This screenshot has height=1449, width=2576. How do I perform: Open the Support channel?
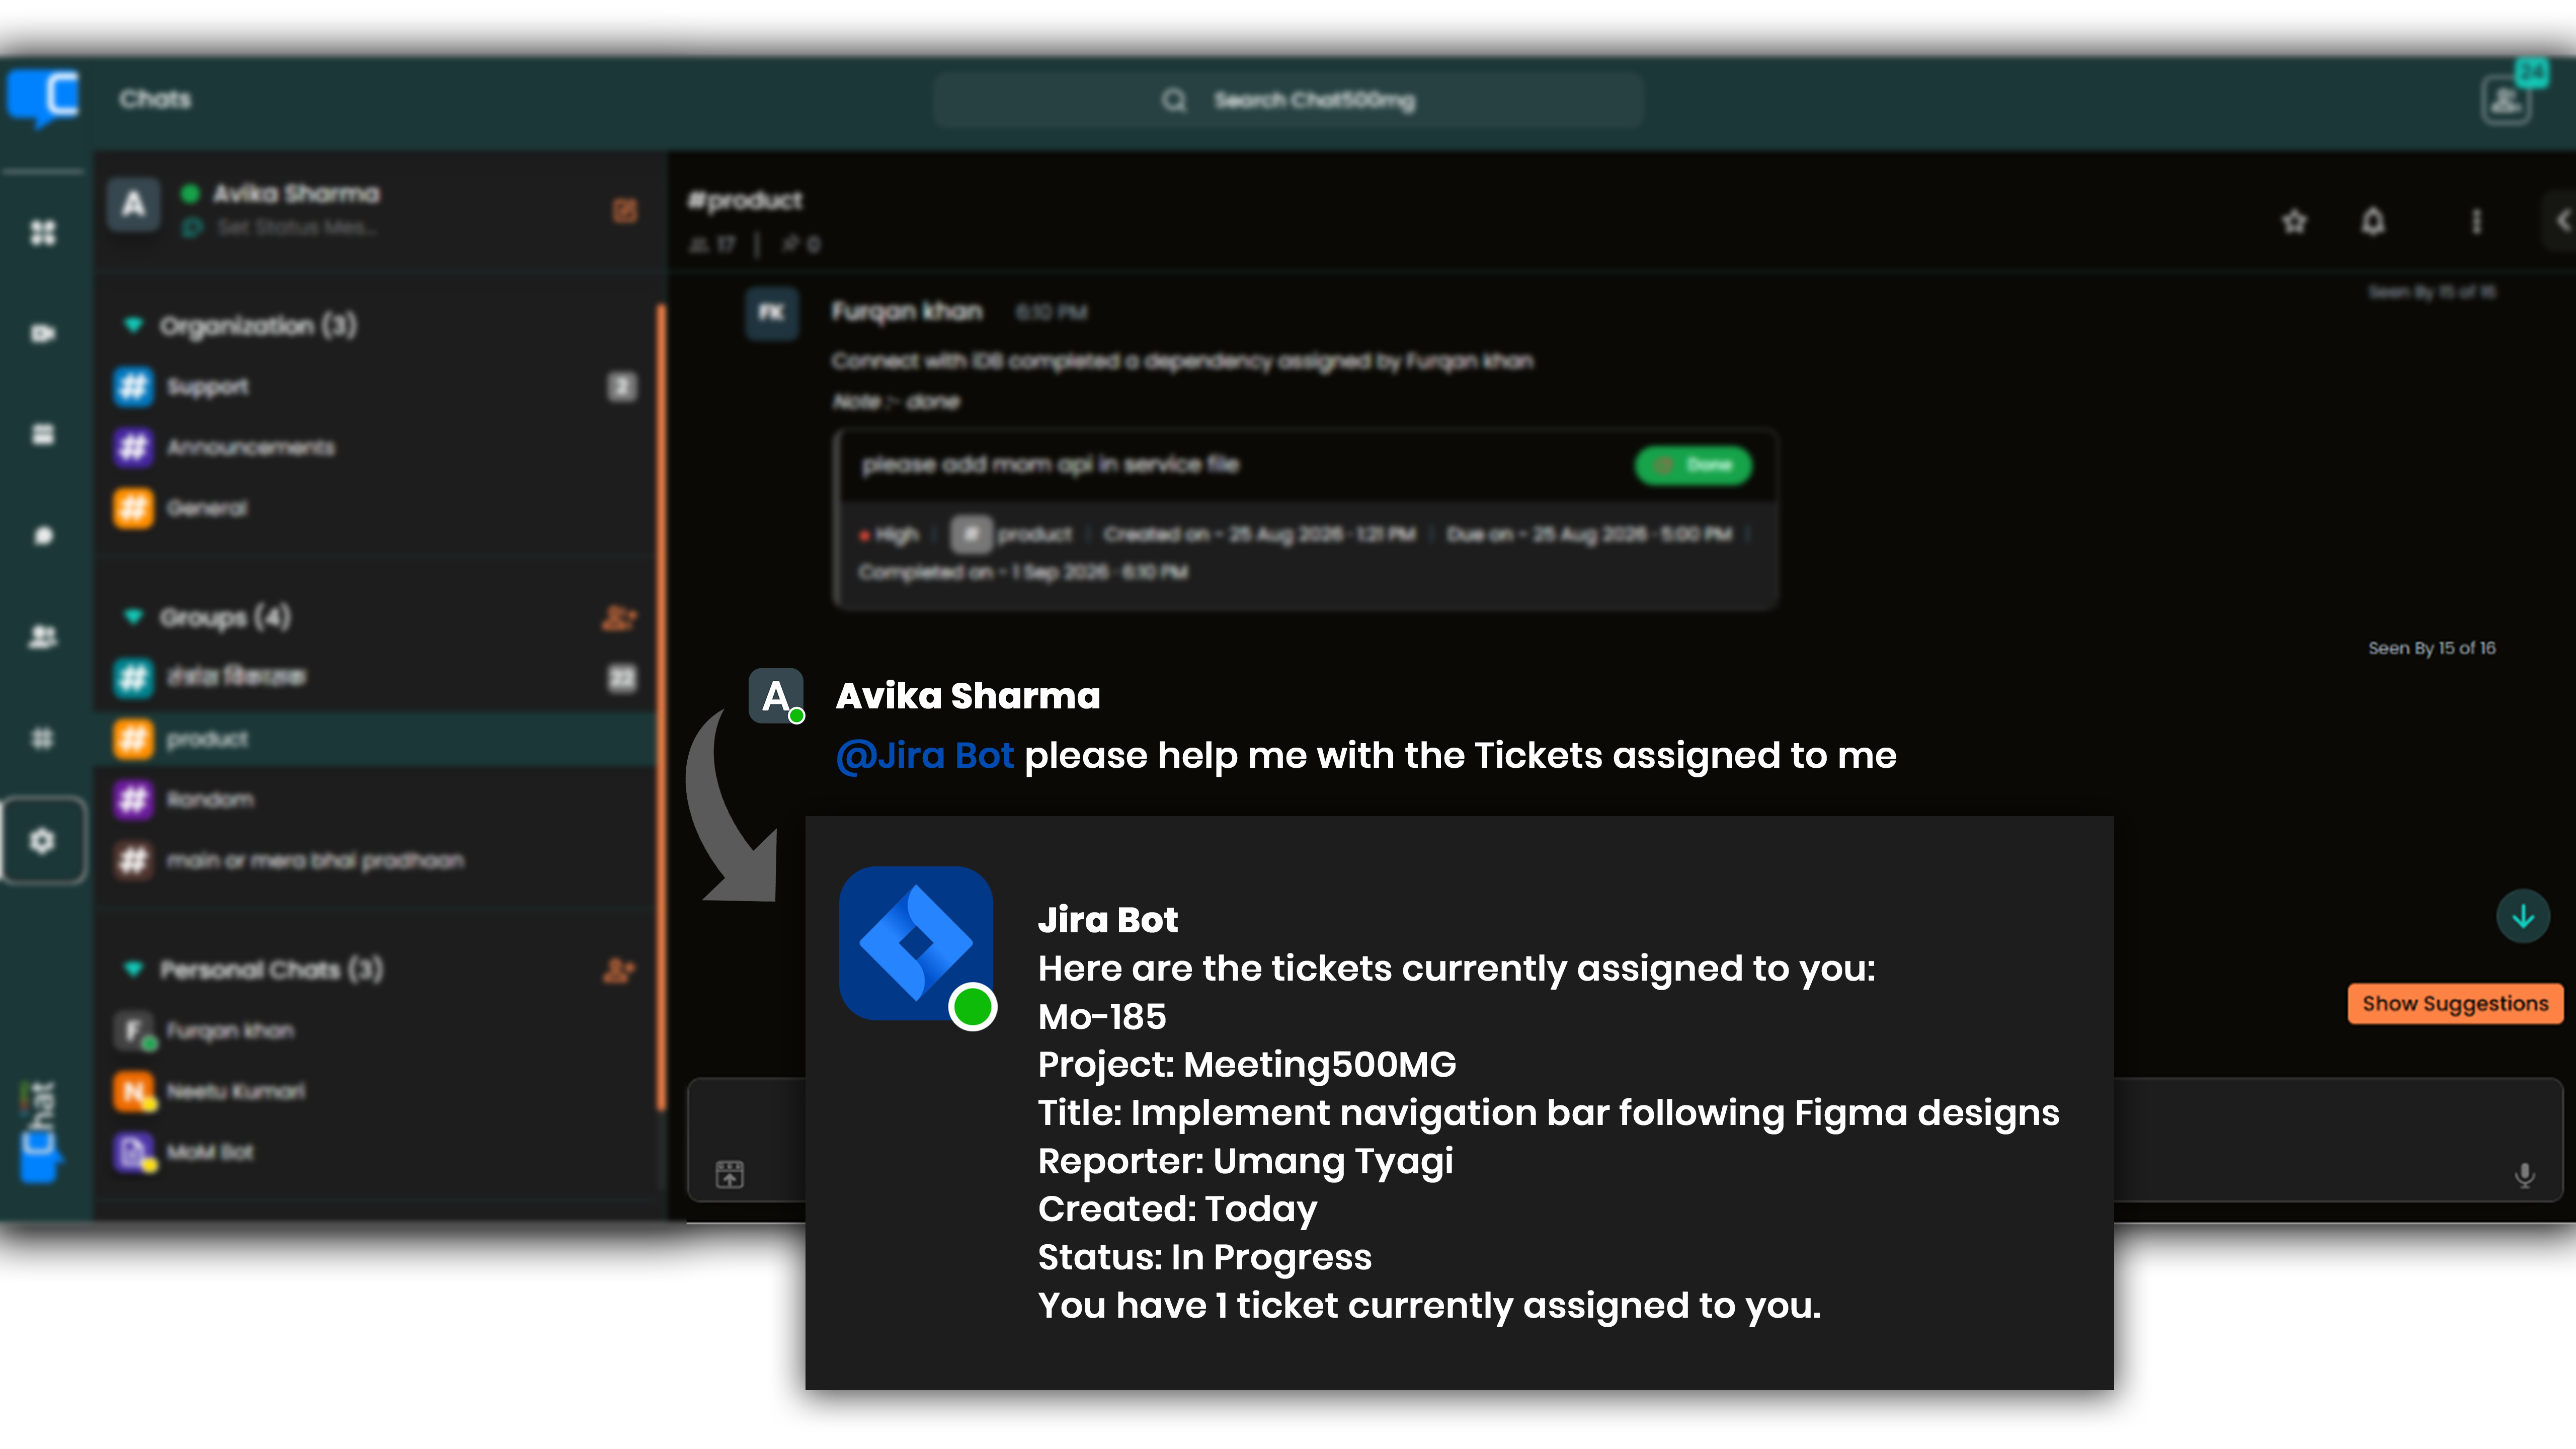[376, 387]
